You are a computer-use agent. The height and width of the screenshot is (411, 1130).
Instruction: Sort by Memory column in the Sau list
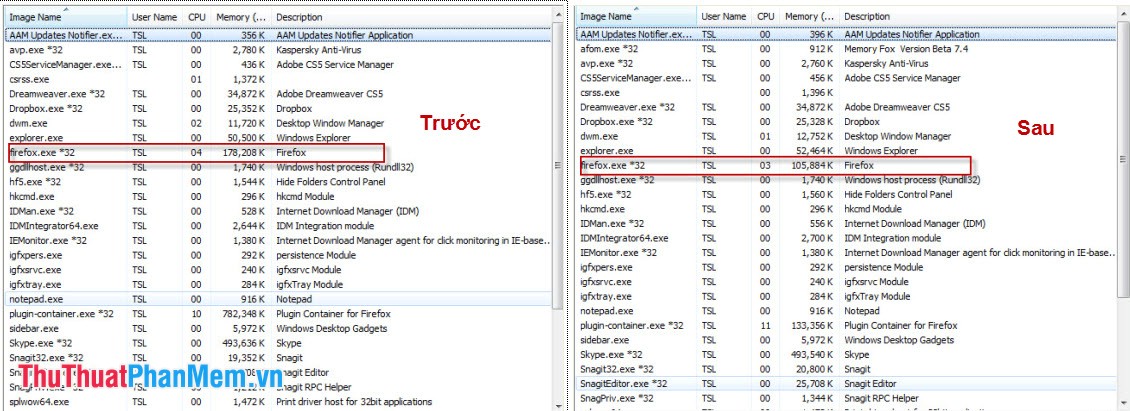(810, 17)
